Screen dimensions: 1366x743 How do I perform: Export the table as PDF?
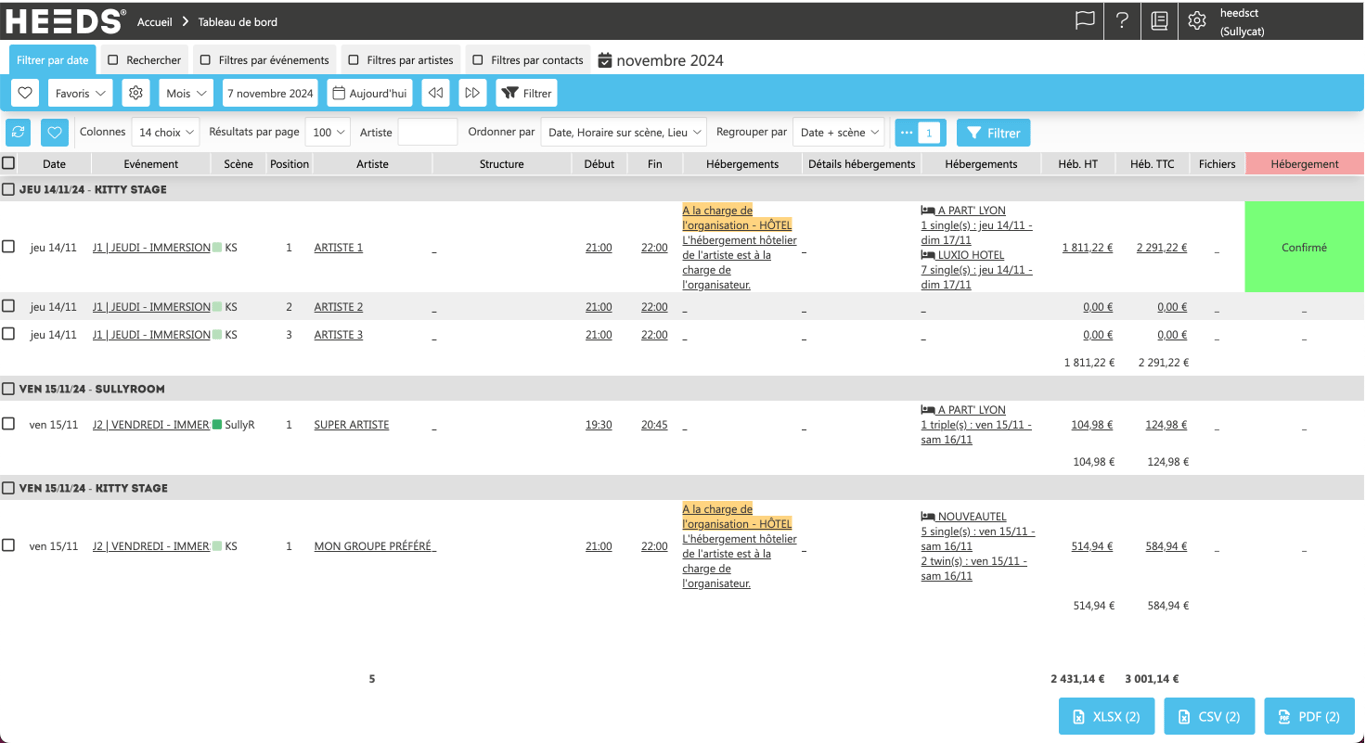1309,716
